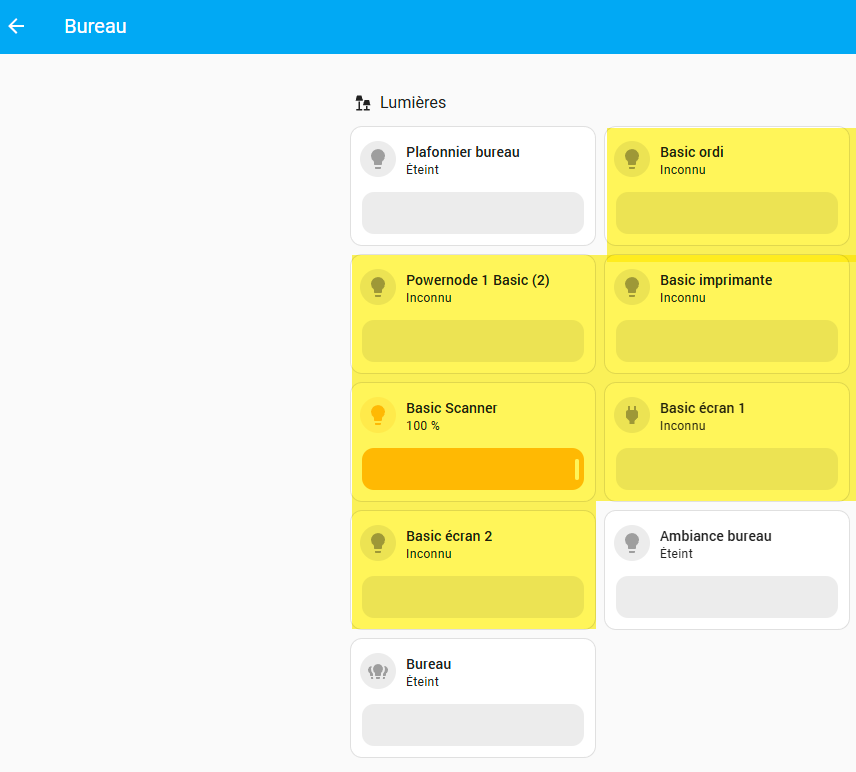Click the Plafonnier bureau brightness slider
The width and height of the screenshot is (856, 772).
pos(472,213)
